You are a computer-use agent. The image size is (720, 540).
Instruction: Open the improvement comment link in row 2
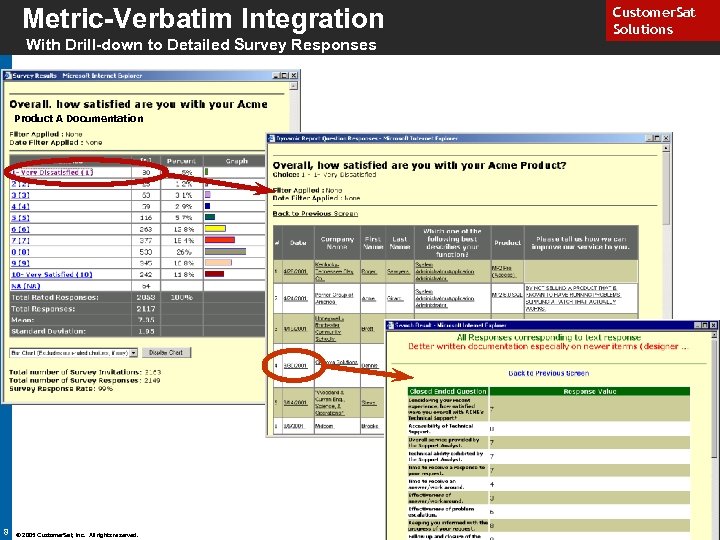tap(573, 298)
